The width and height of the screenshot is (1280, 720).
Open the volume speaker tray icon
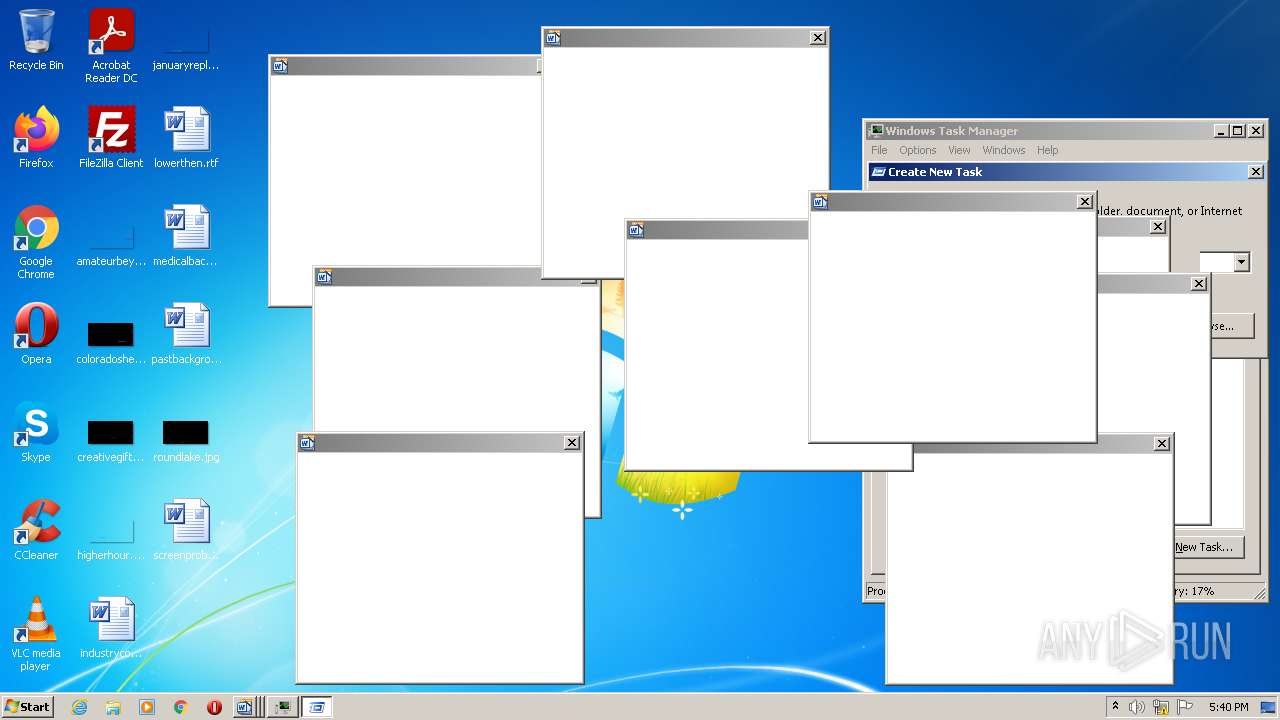1137,707
